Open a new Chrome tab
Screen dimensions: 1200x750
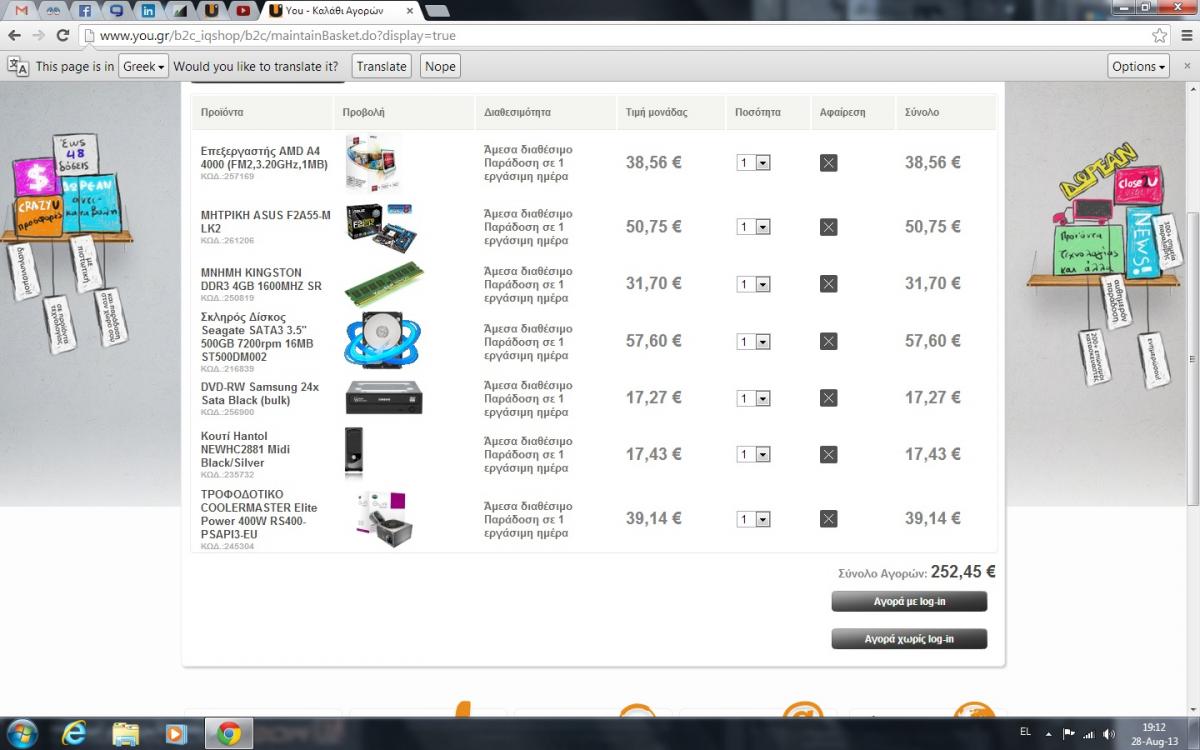[436, 11]
